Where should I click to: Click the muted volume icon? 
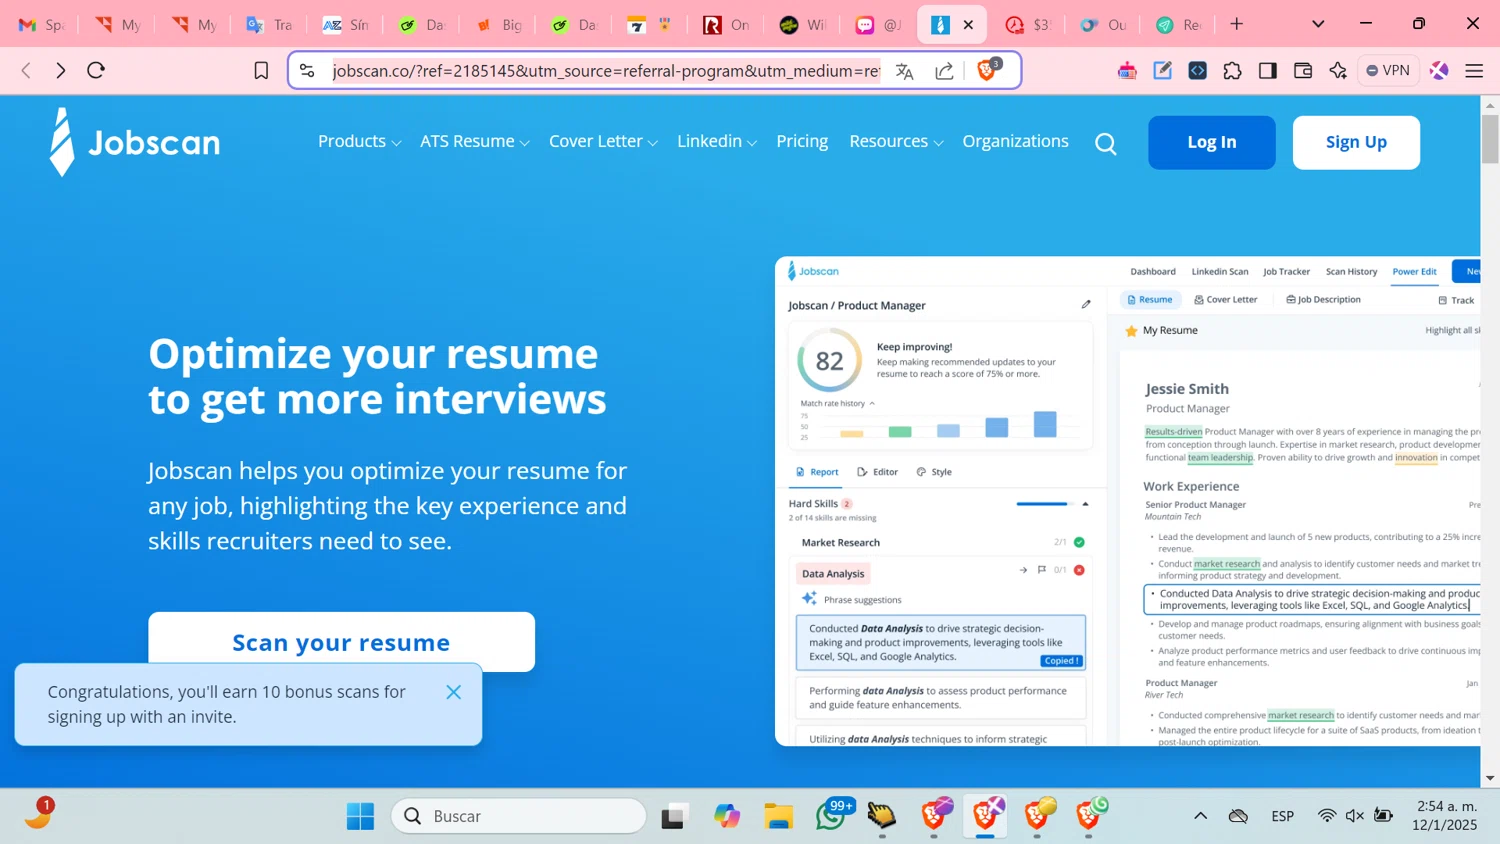point(1355,816)
